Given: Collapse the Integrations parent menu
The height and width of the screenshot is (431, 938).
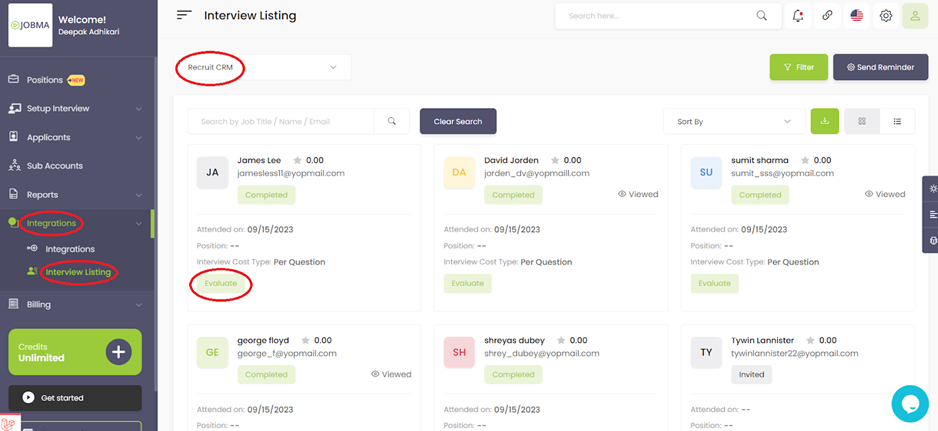Looking at the screenshot, I should point(76,223).
